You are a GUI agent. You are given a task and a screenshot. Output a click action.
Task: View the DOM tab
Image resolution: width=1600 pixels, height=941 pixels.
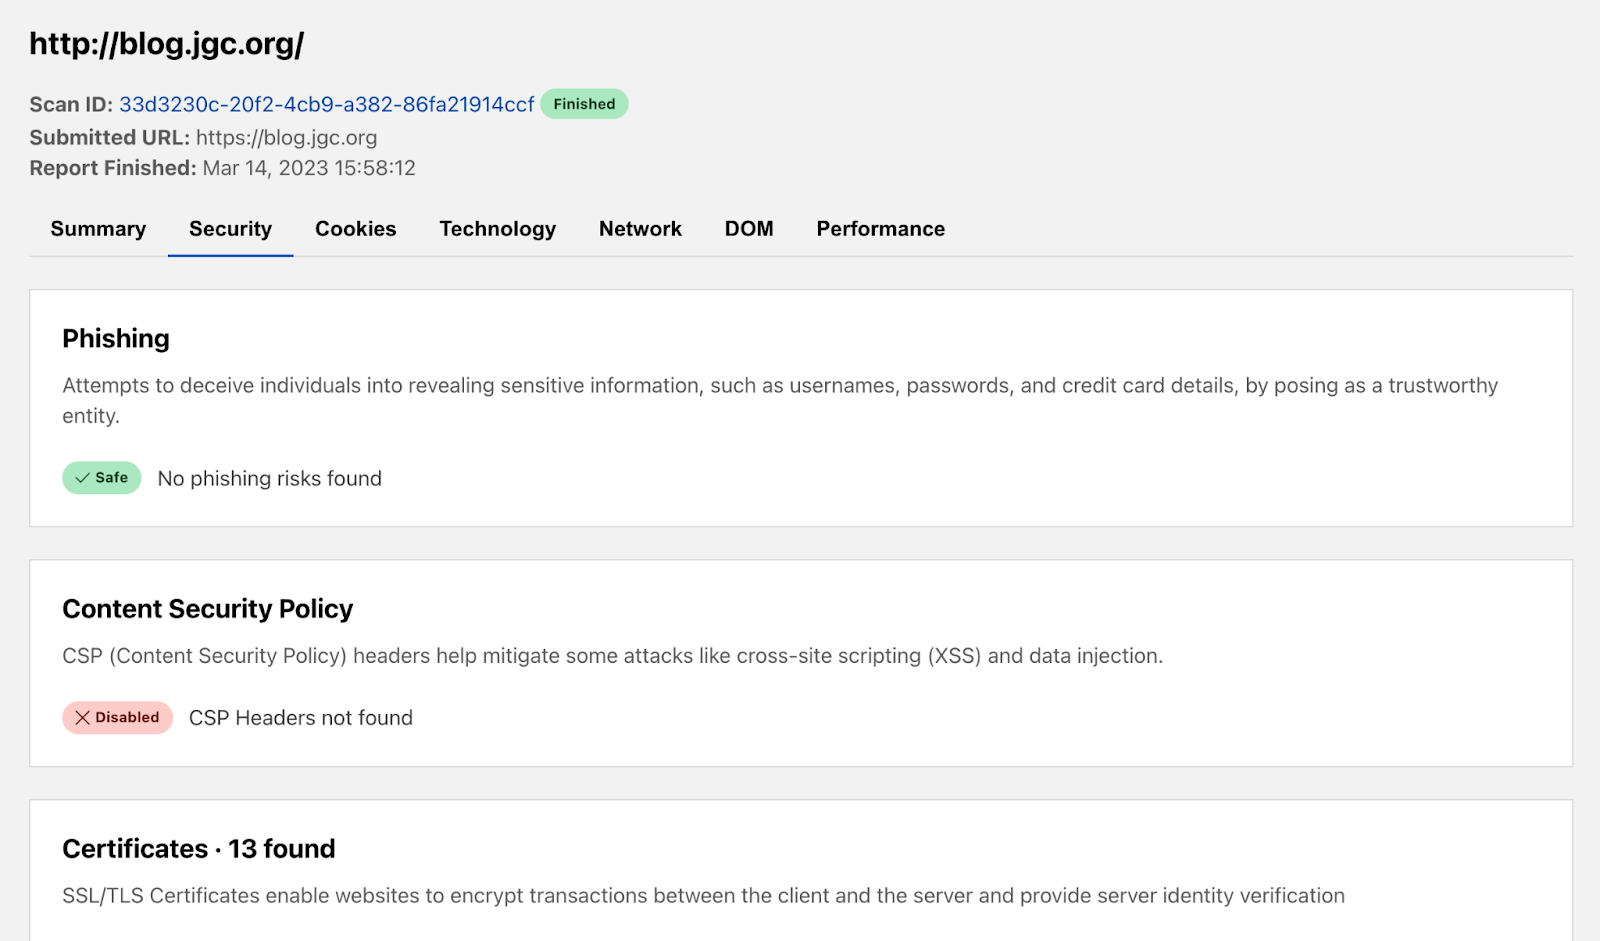tap(749, 229)
